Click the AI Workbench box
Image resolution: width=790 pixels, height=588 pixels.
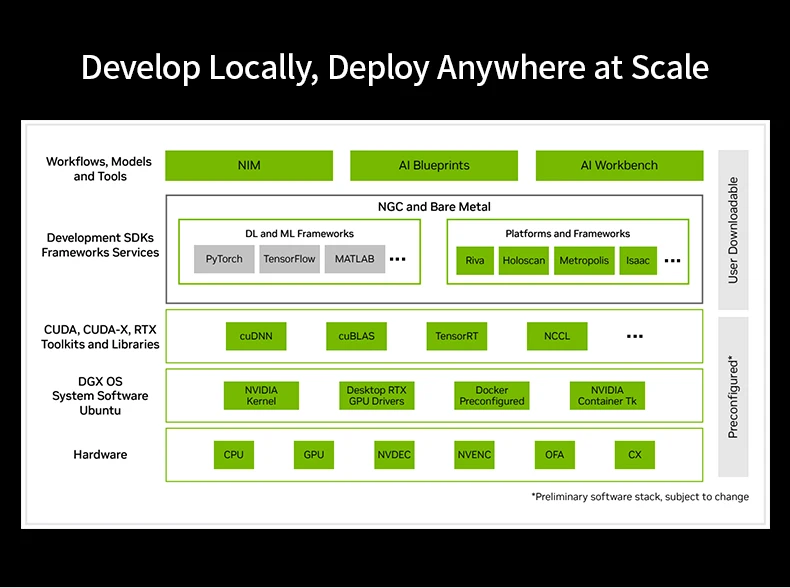[619, 165]
